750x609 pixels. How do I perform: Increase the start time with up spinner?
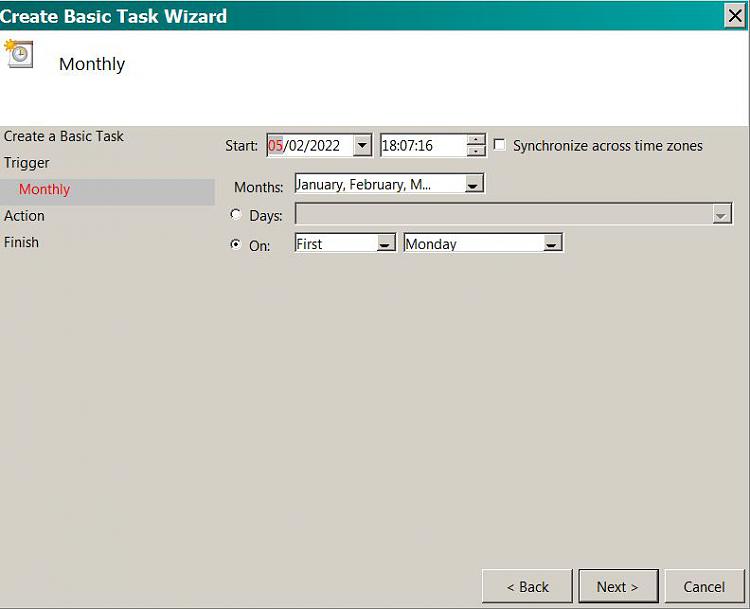(x=476, y=140)
